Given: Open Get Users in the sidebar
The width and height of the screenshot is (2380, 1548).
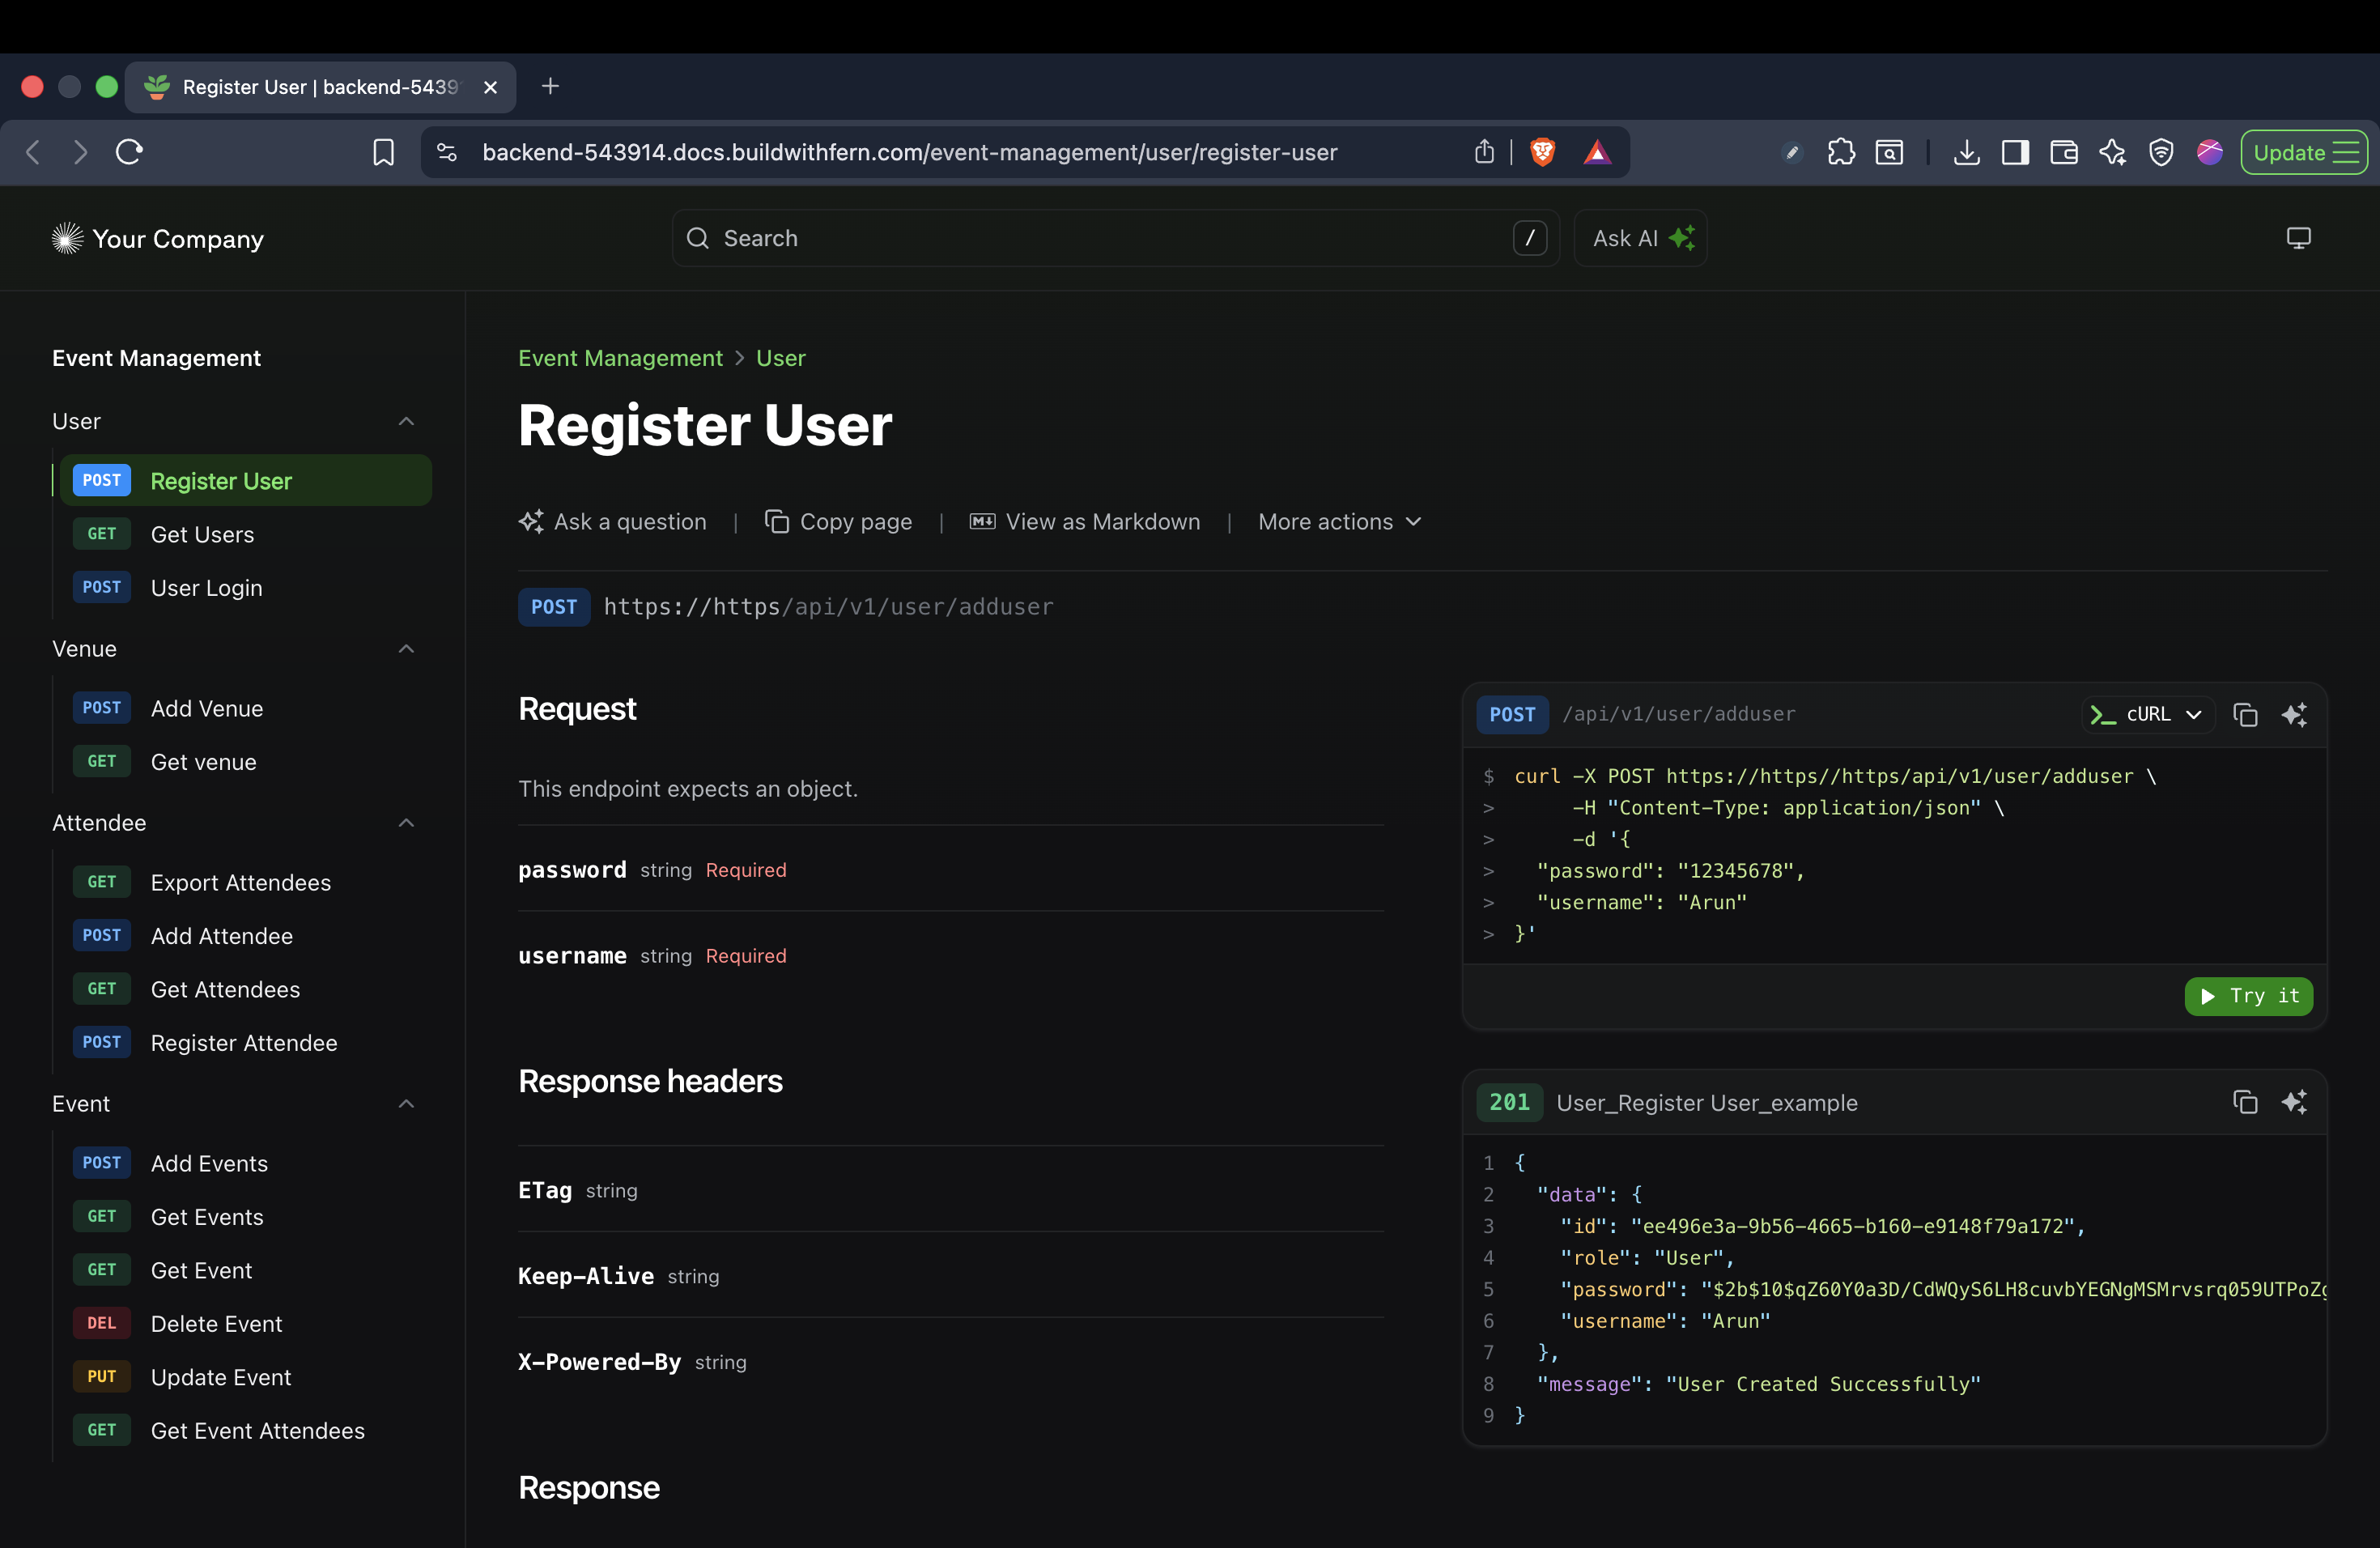Looking at the screenshot, I should tap(245, 534).
